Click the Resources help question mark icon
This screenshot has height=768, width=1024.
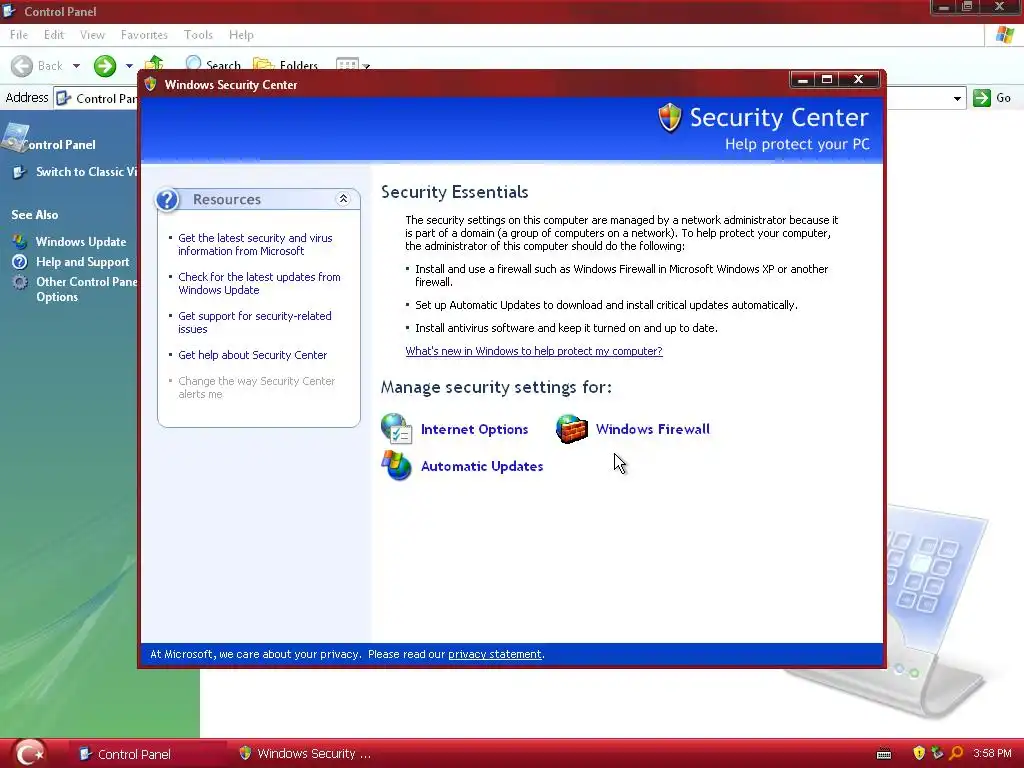pos(168,199)
